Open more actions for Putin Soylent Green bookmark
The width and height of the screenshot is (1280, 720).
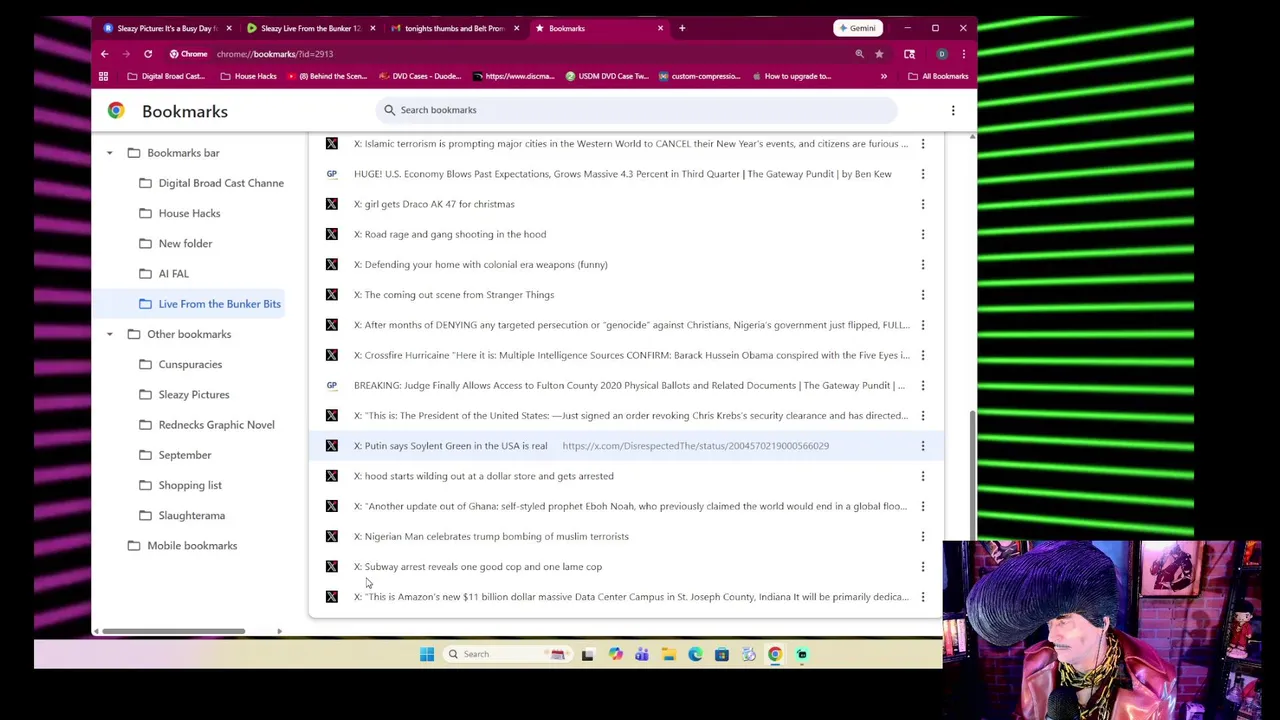(923, 446)
